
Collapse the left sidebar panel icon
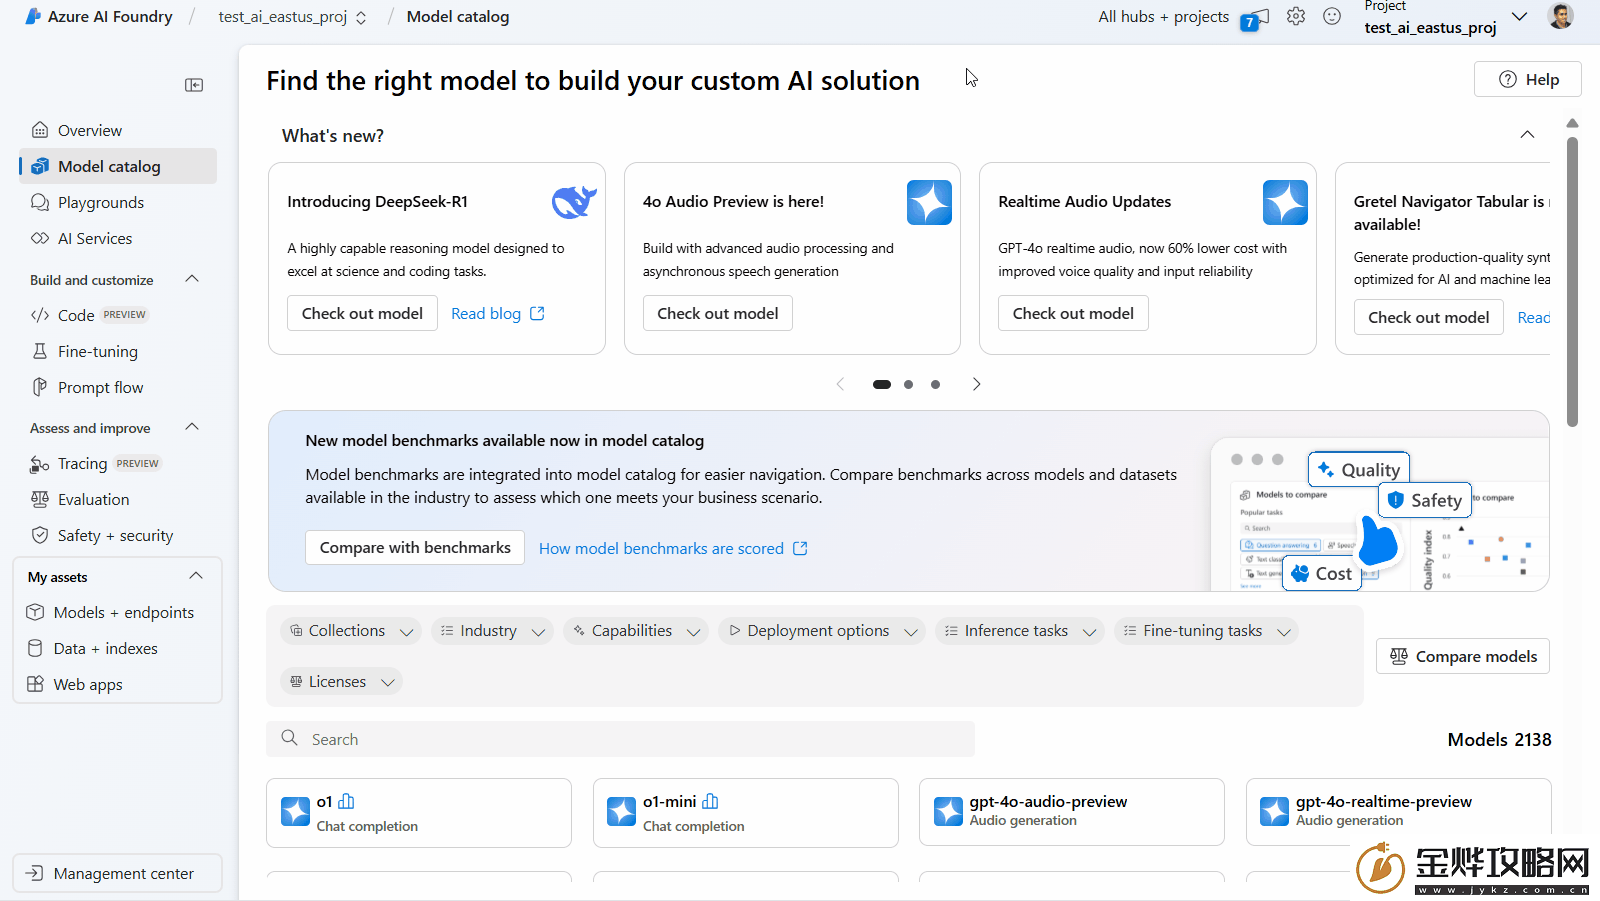point(194,85)
